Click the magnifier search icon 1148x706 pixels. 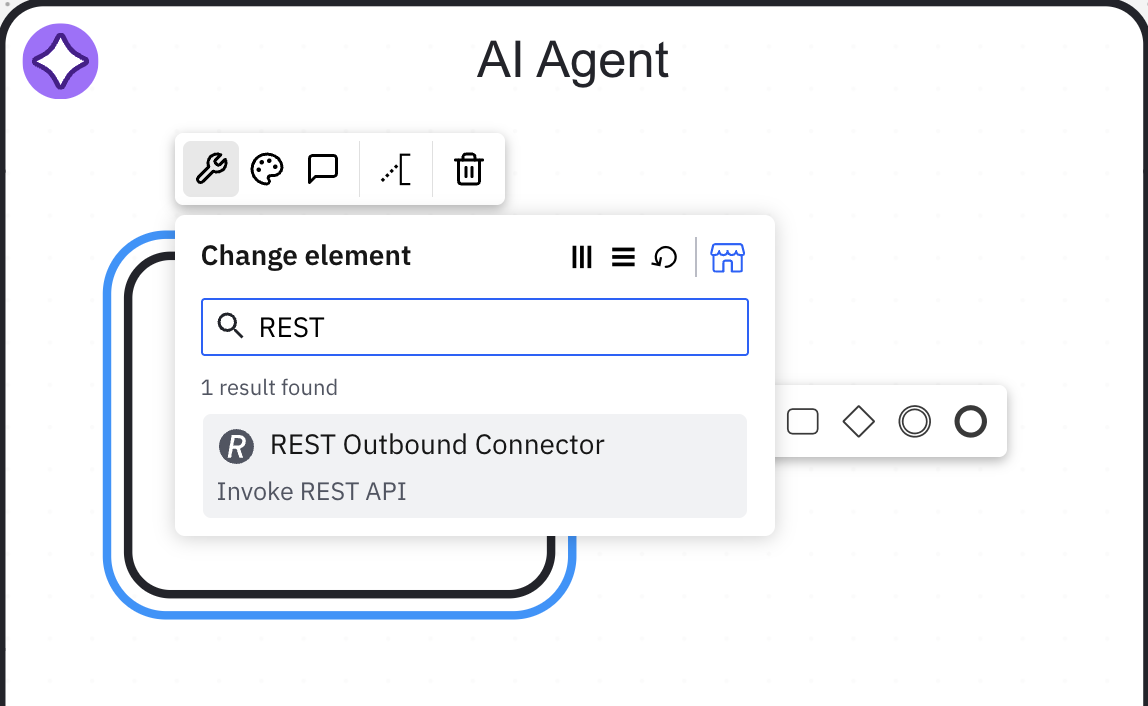click(x=231, y=326)
